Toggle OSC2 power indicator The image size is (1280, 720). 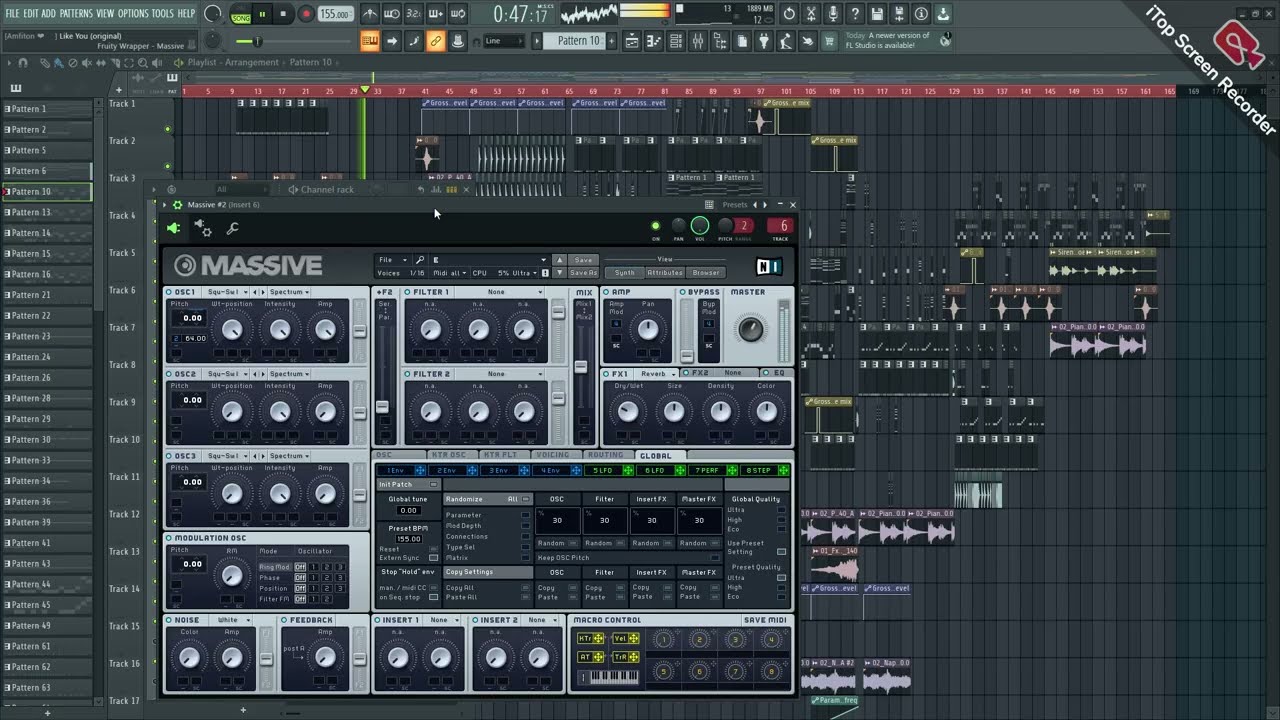point(170,374)
